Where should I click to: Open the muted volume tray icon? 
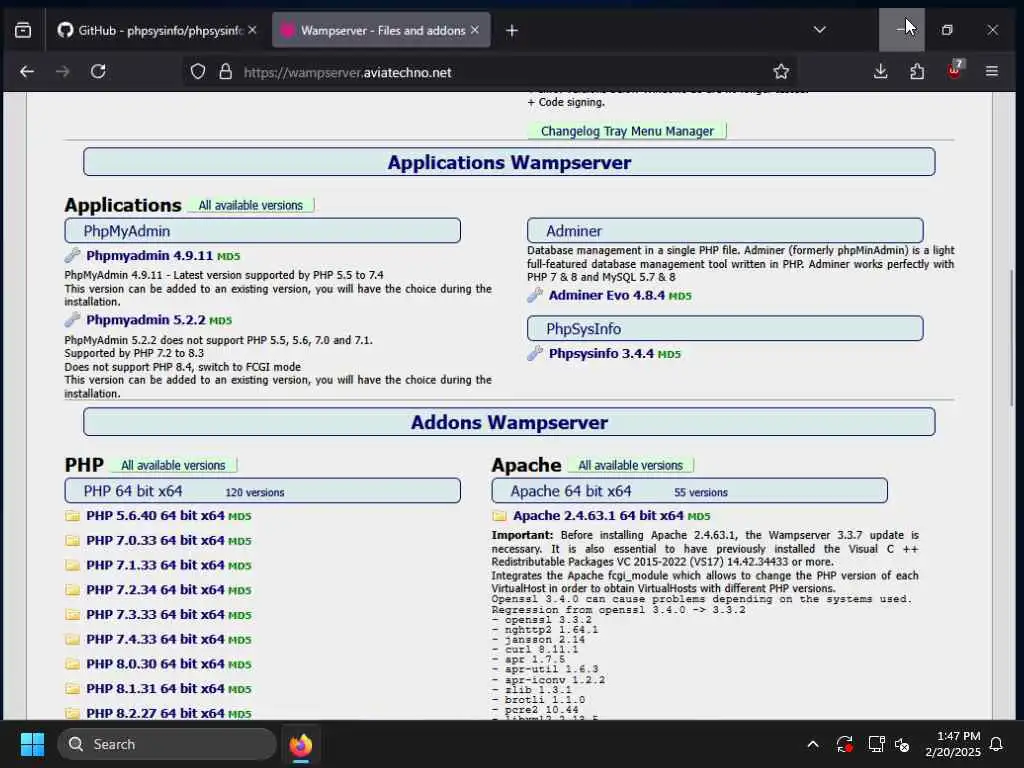pyautogui.click(x=903, y=744)
